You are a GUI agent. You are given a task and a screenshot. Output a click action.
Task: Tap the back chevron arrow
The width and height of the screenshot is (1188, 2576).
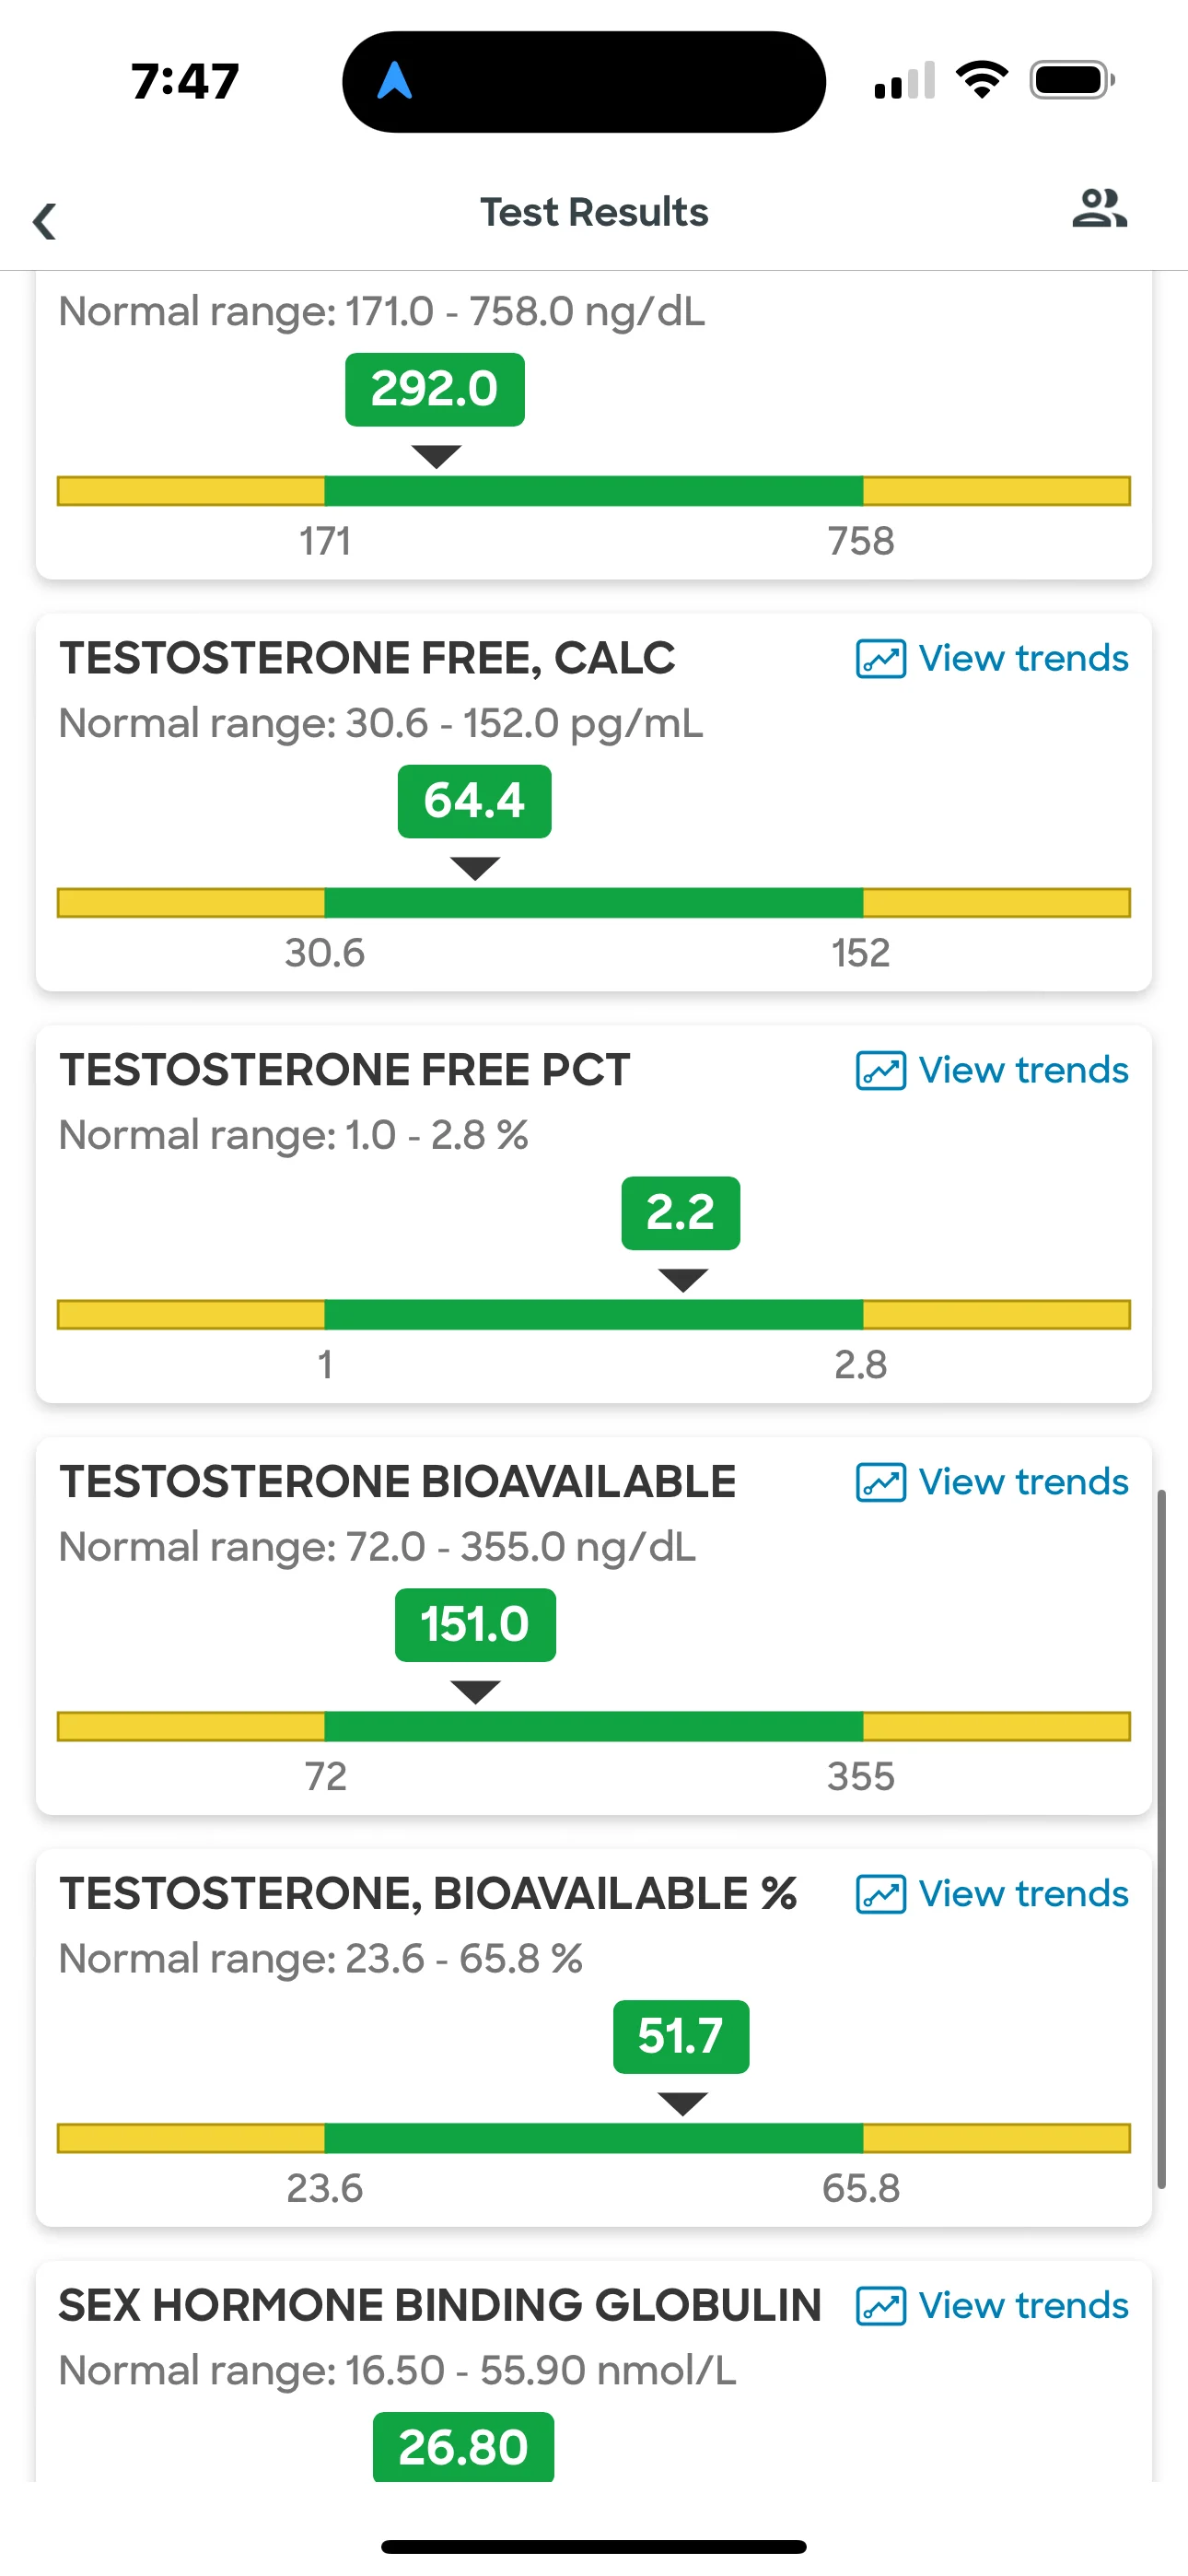coord(44,221)
